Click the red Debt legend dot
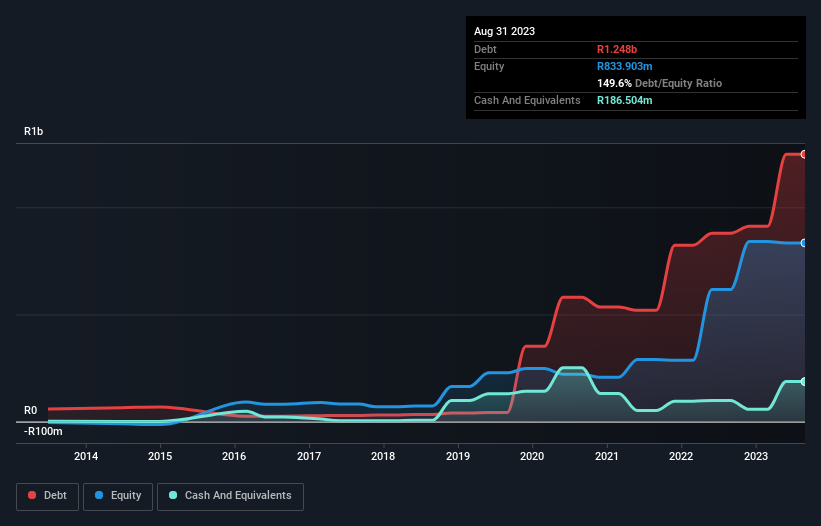 [32, 495]
